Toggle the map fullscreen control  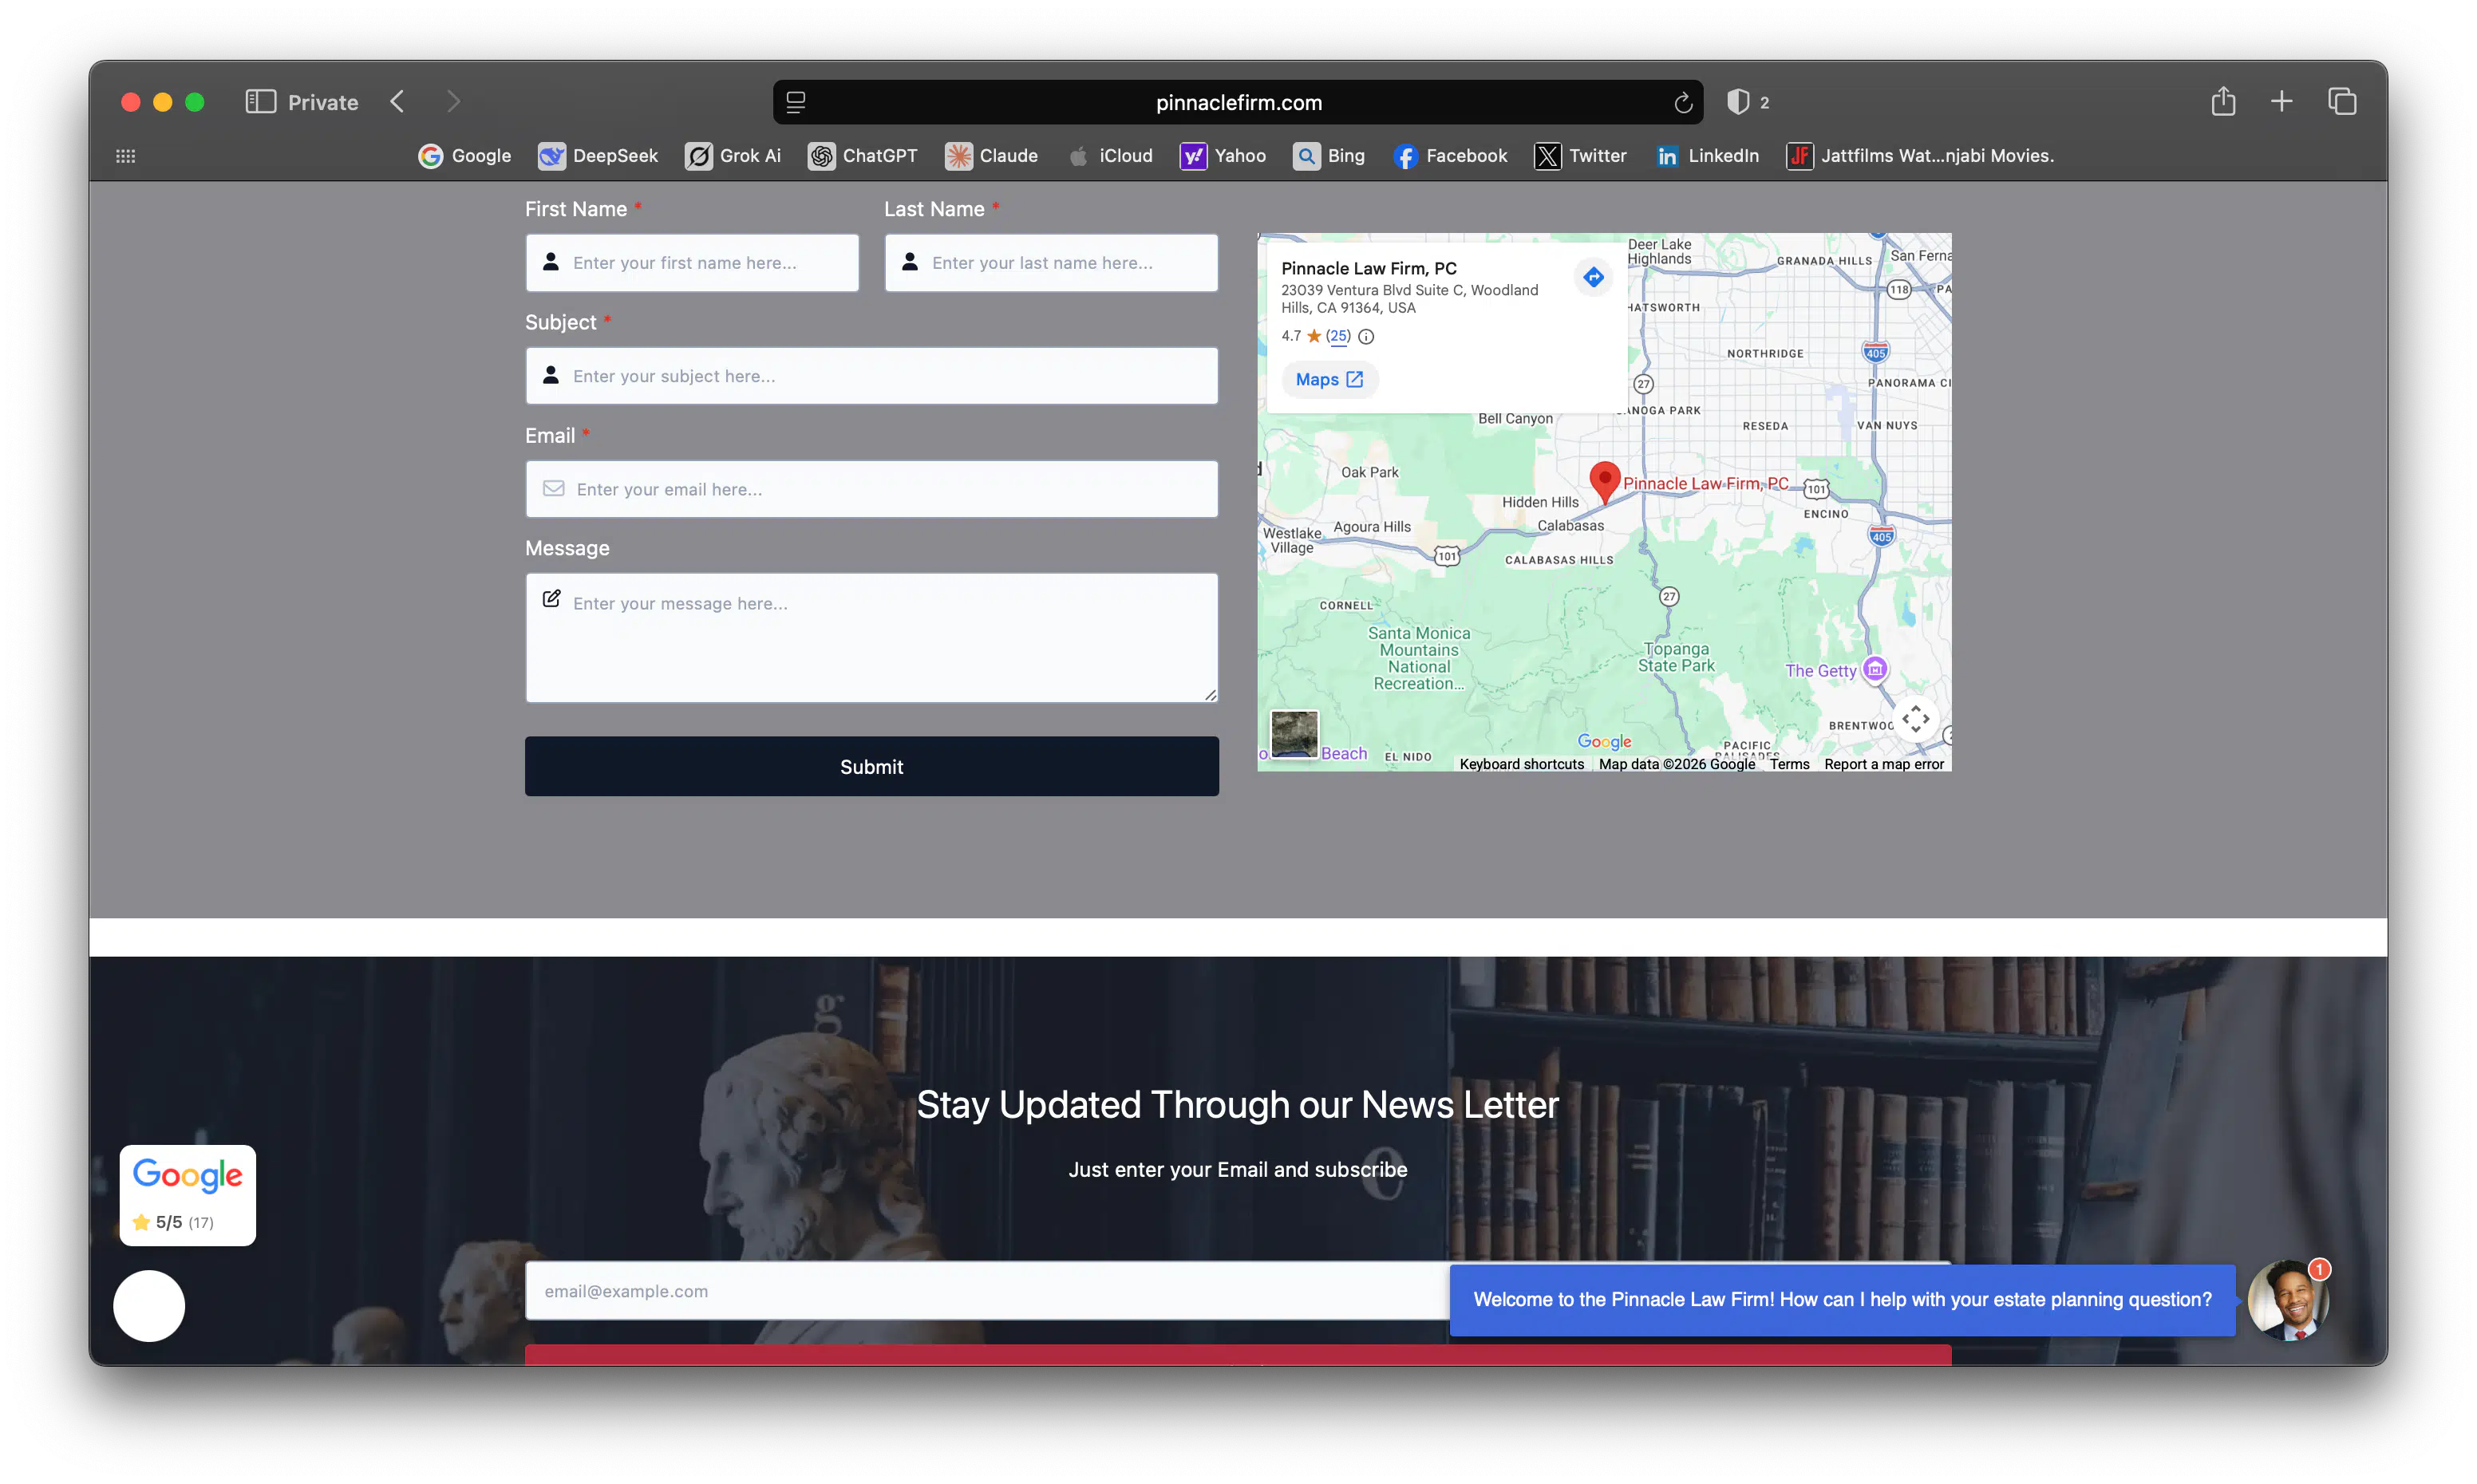1916,718
